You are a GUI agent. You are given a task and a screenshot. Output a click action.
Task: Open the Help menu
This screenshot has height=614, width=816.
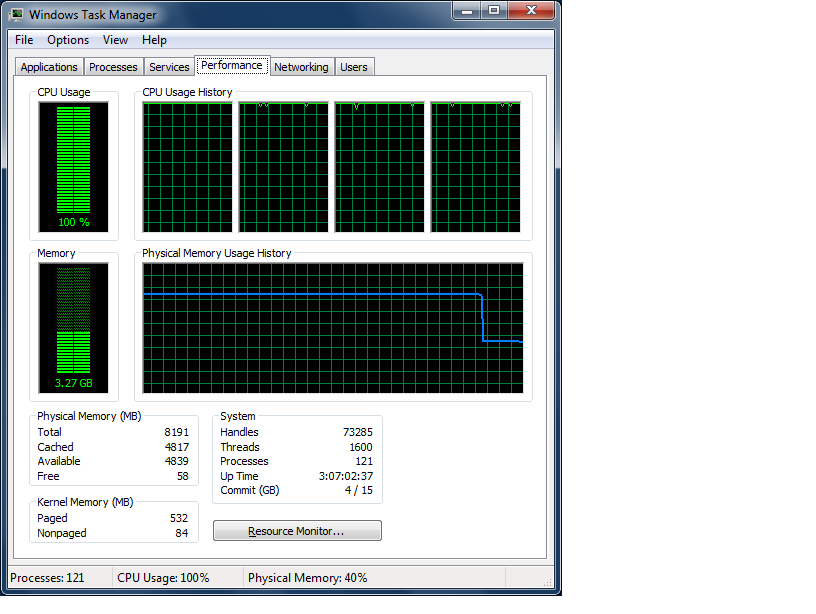tap(154, 40)
